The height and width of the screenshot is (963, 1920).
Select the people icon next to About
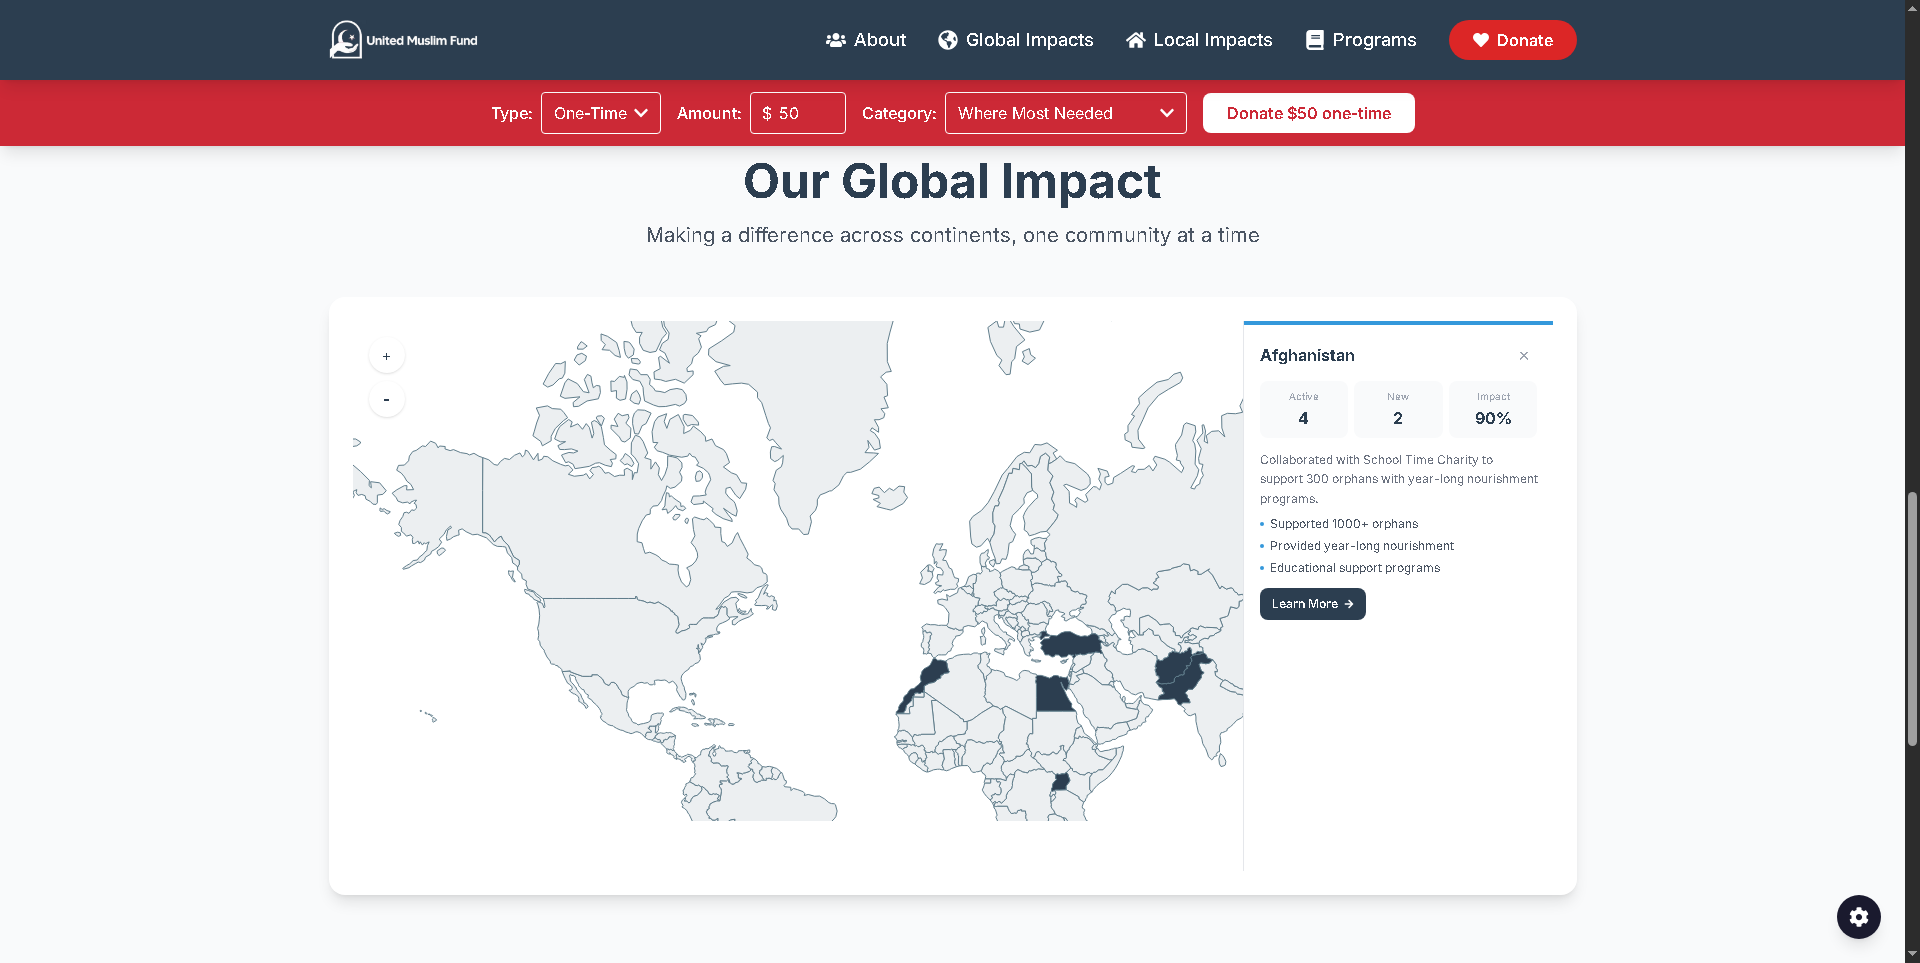click(836, 40)
